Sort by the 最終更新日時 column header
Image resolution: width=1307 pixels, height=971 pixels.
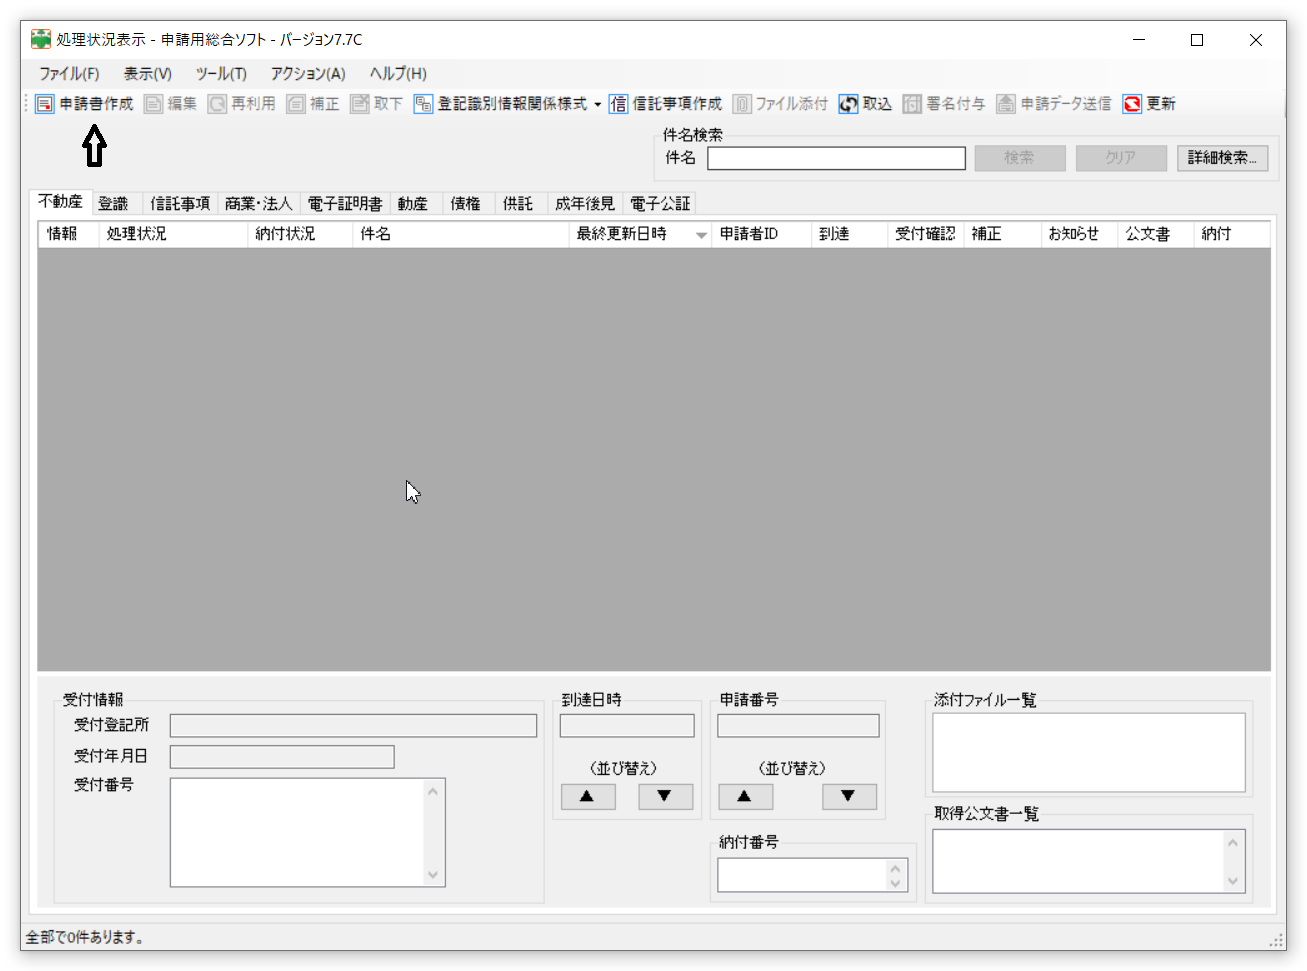621,234
